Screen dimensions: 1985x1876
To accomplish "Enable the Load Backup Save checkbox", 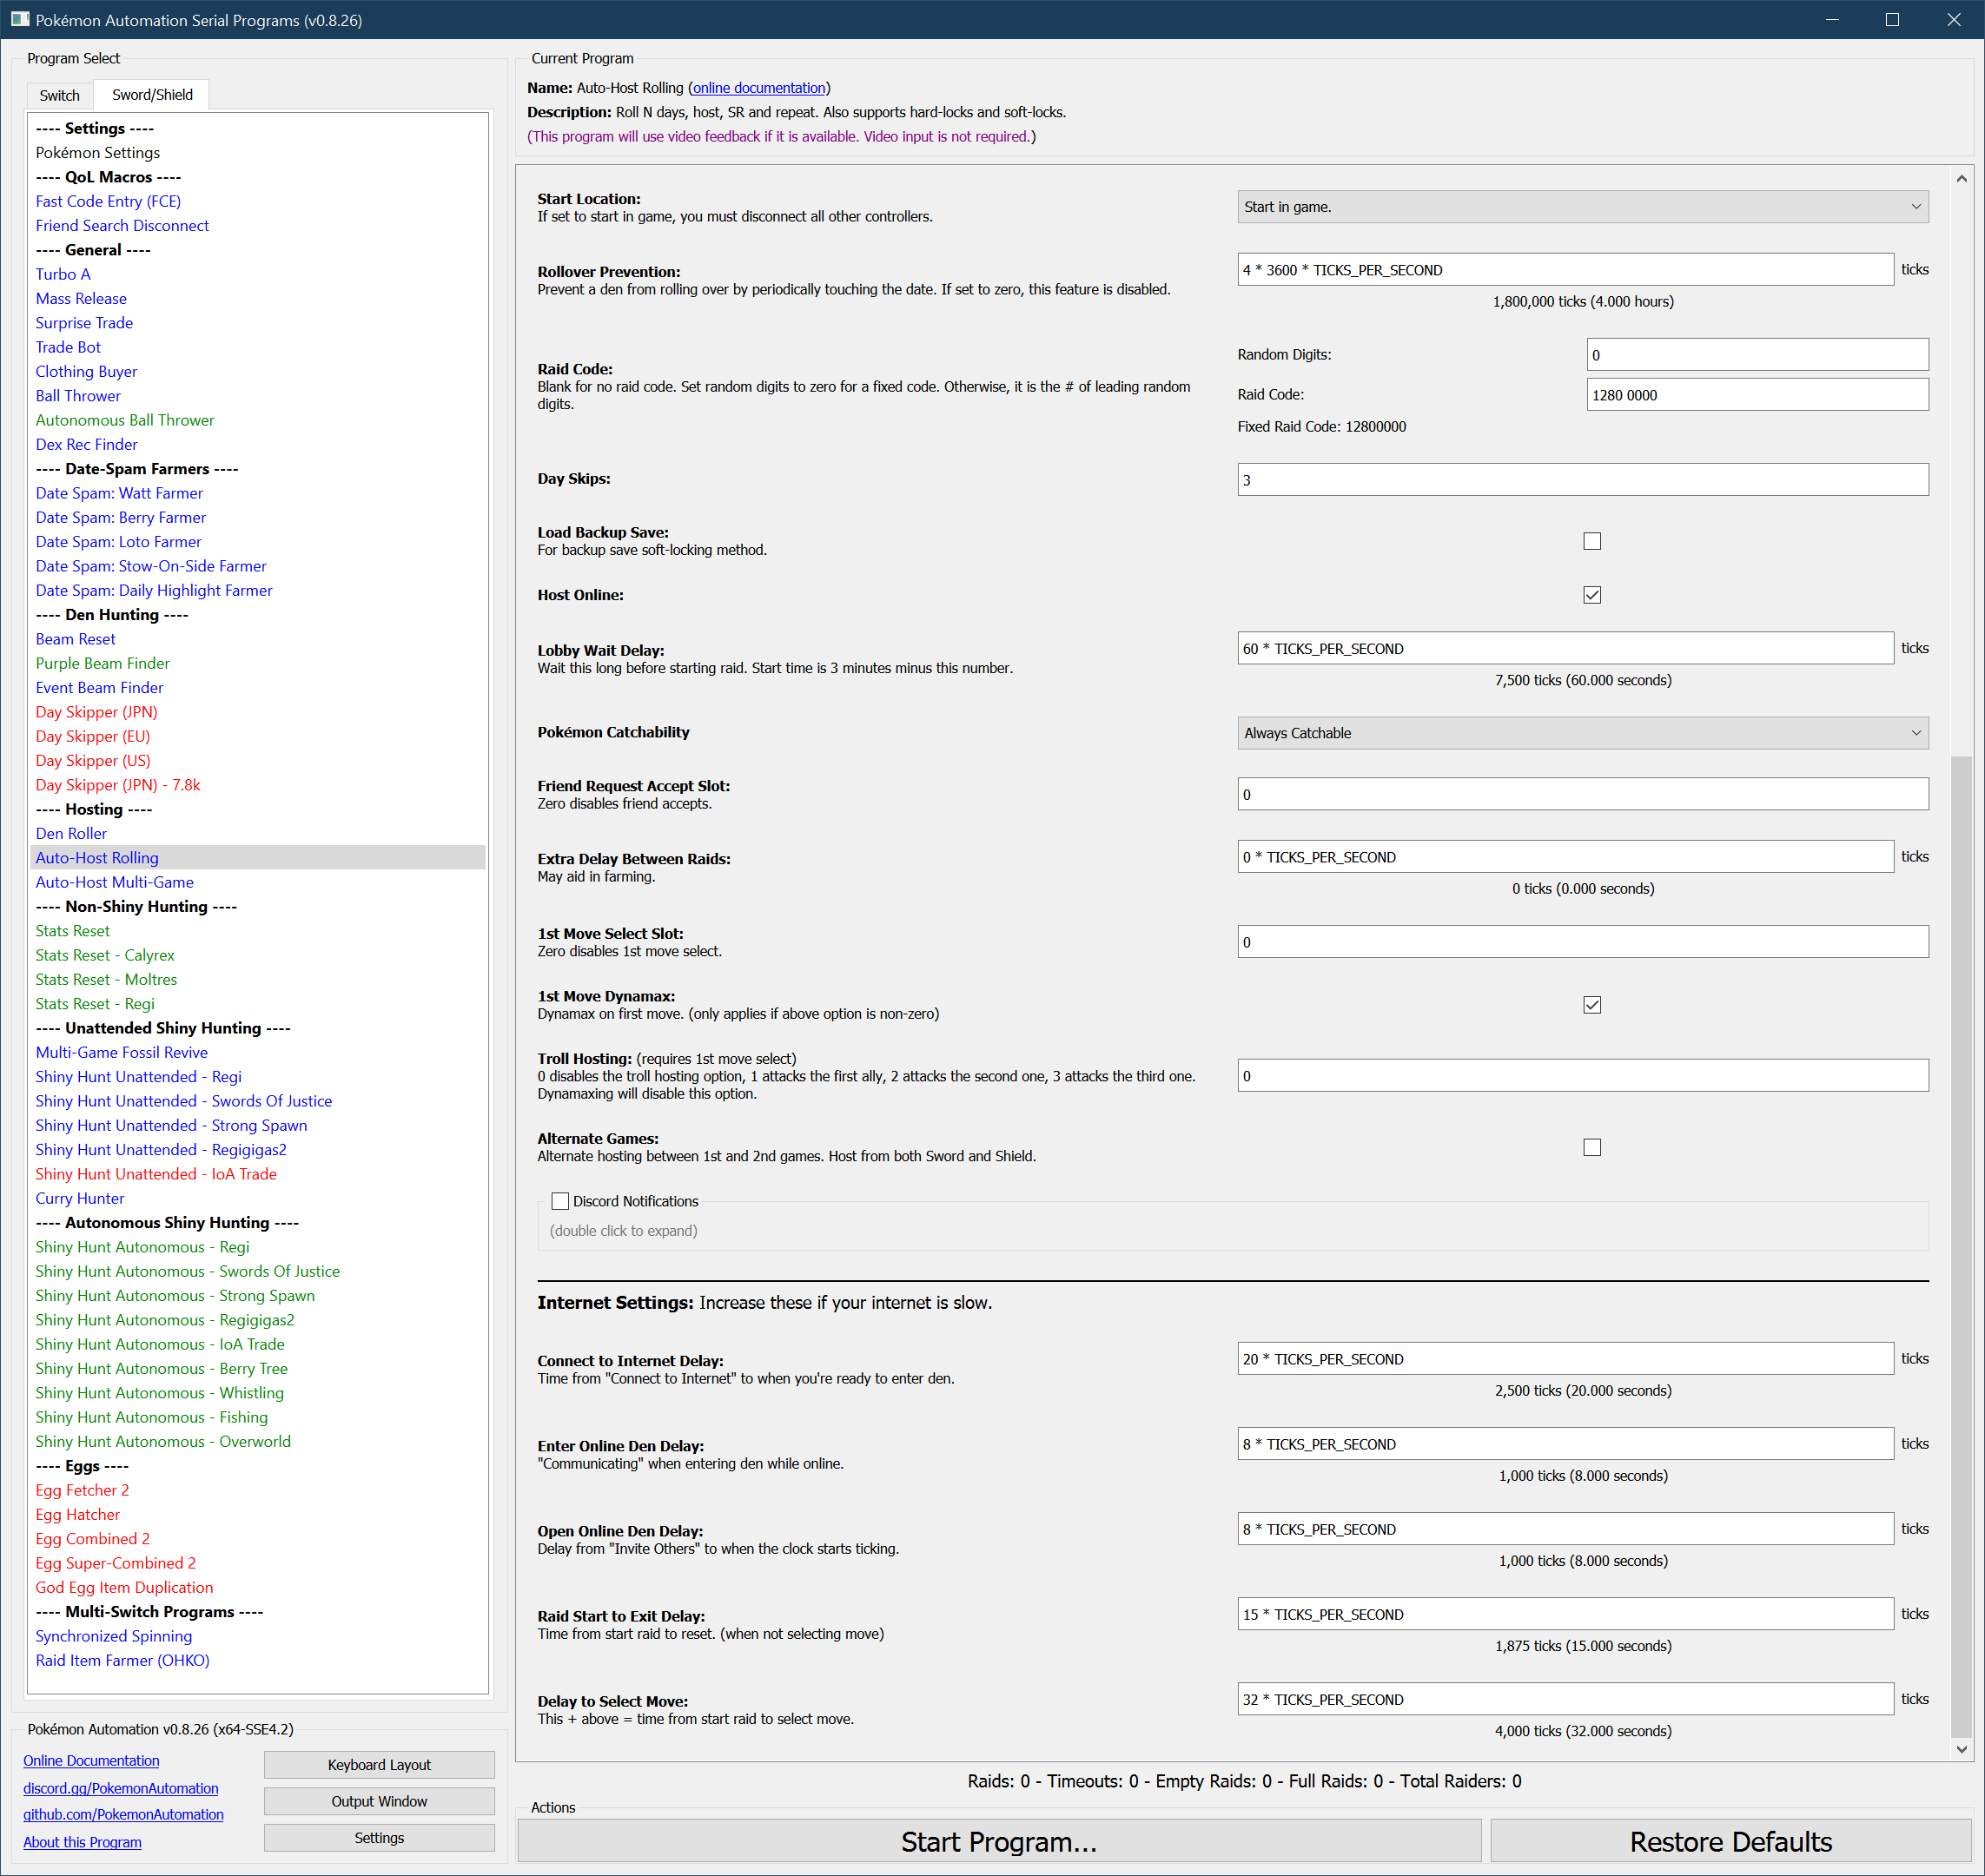I will 1592,541.
